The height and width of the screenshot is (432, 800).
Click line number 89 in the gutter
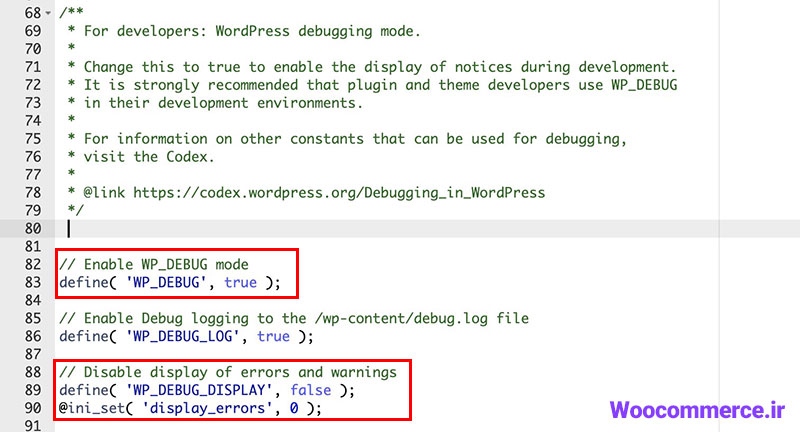pos(33,390)
